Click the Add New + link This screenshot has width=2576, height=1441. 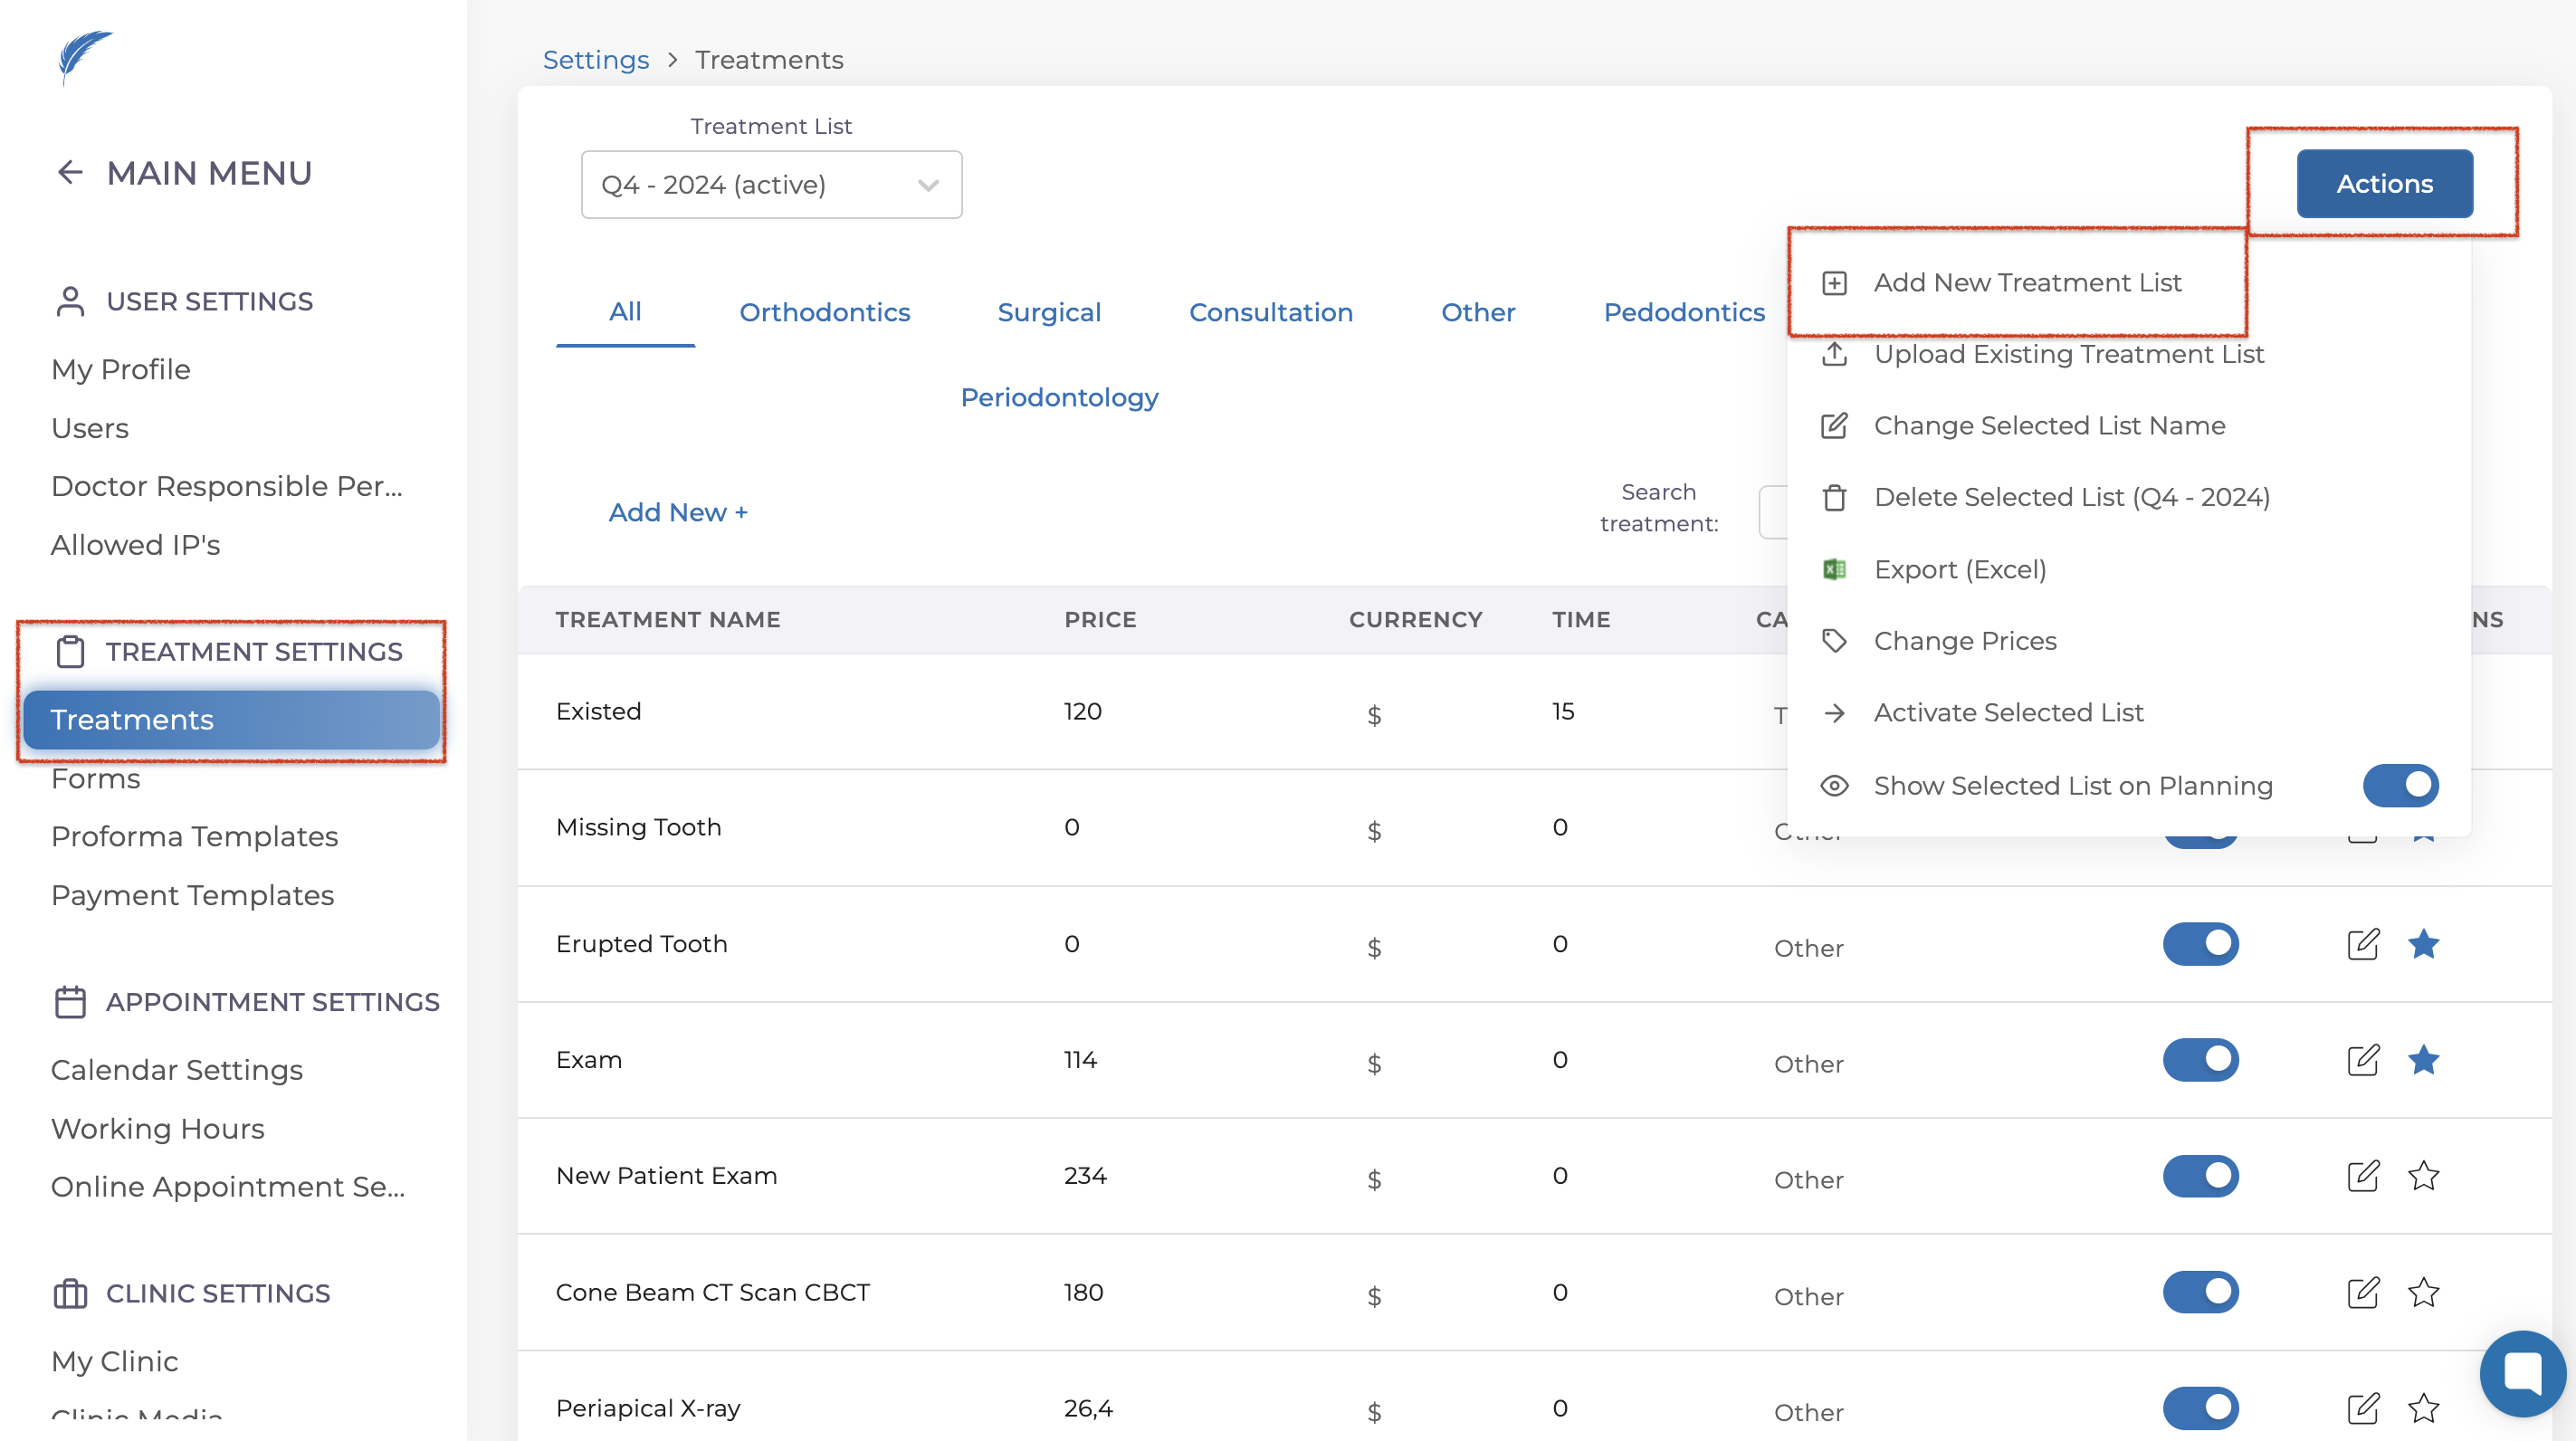(x=677, y=512)
